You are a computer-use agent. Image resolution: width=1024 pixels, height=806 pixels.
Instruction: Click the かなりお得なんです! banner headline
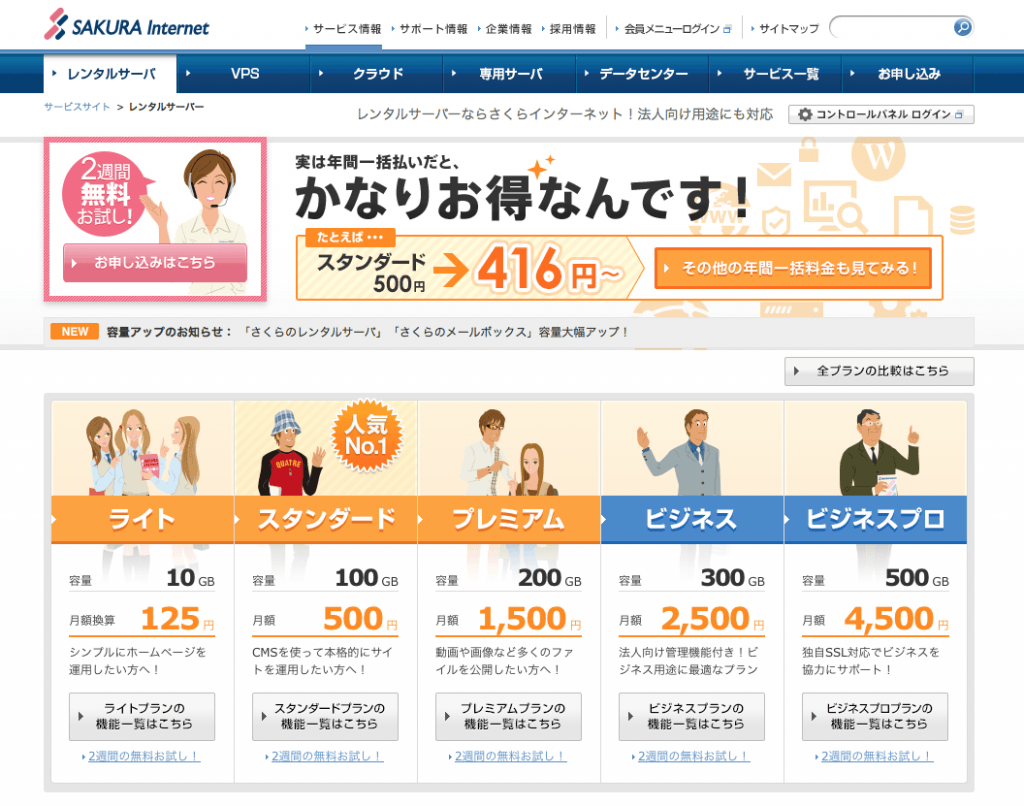click(521, 197)
